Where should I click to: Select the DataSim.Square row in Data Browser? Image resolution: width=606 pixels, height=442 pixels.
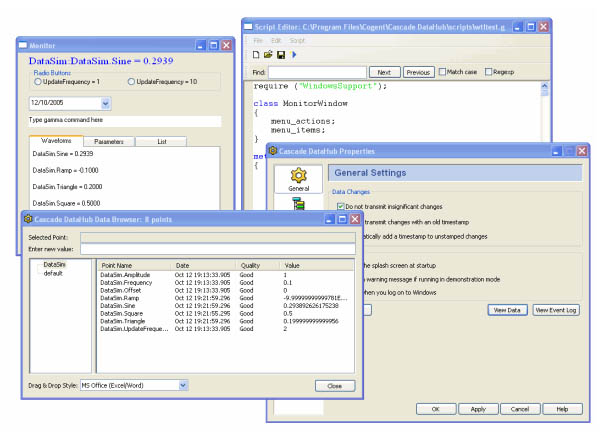click(x=225, y=313)
